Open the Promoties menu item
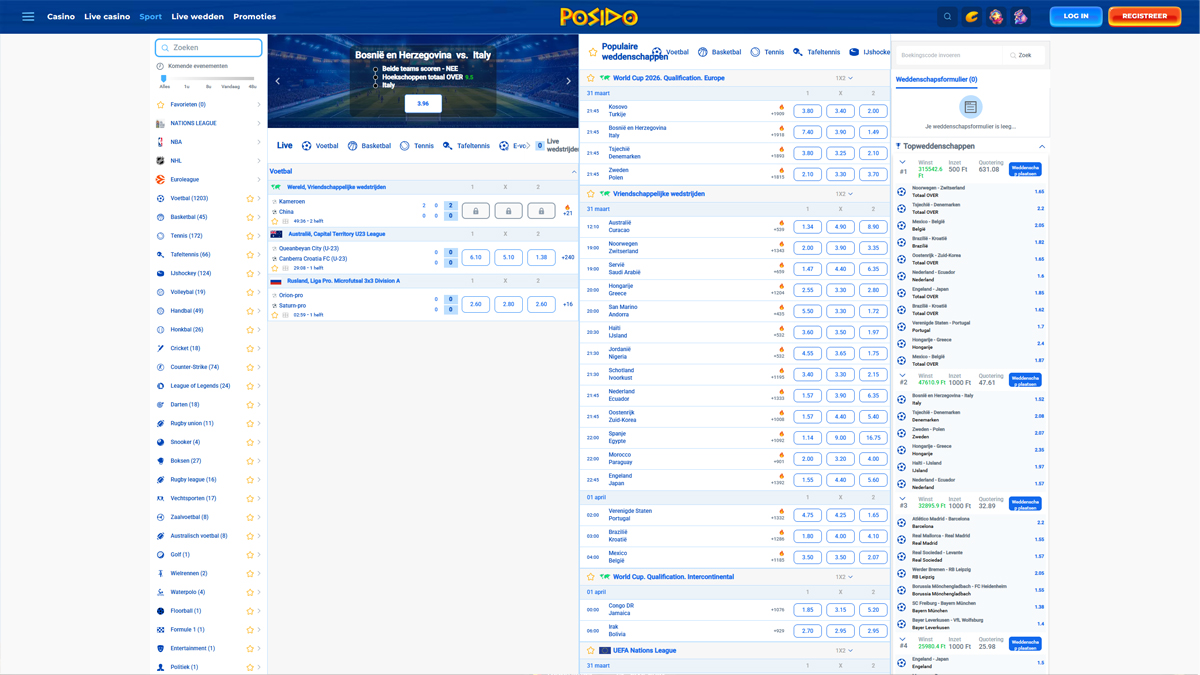1200x675 pixels. pos(254,17)
